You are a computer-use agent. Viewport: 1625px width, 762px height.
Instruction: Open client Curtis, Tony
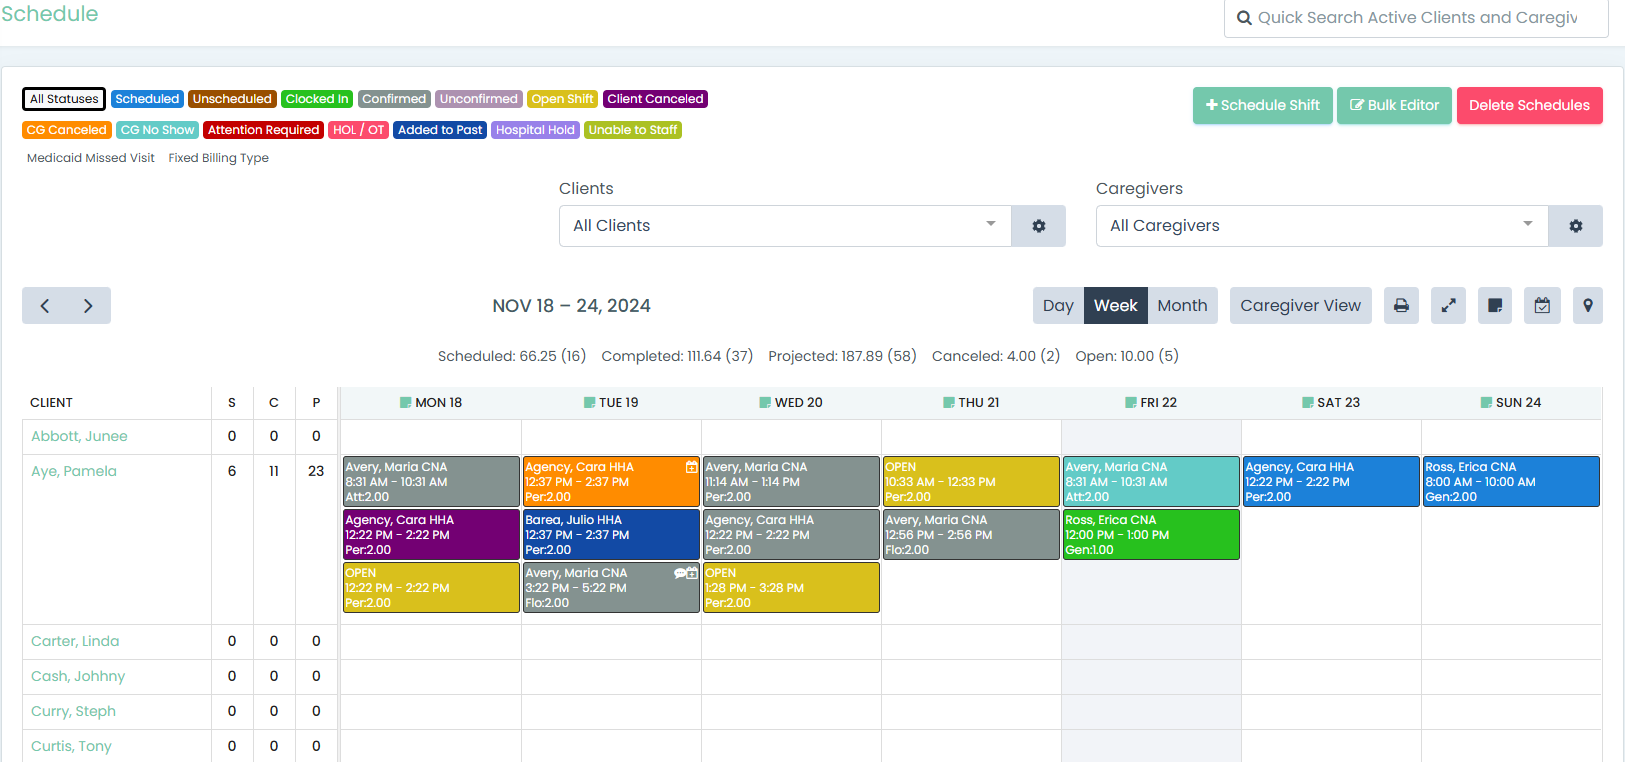[71, 746]
